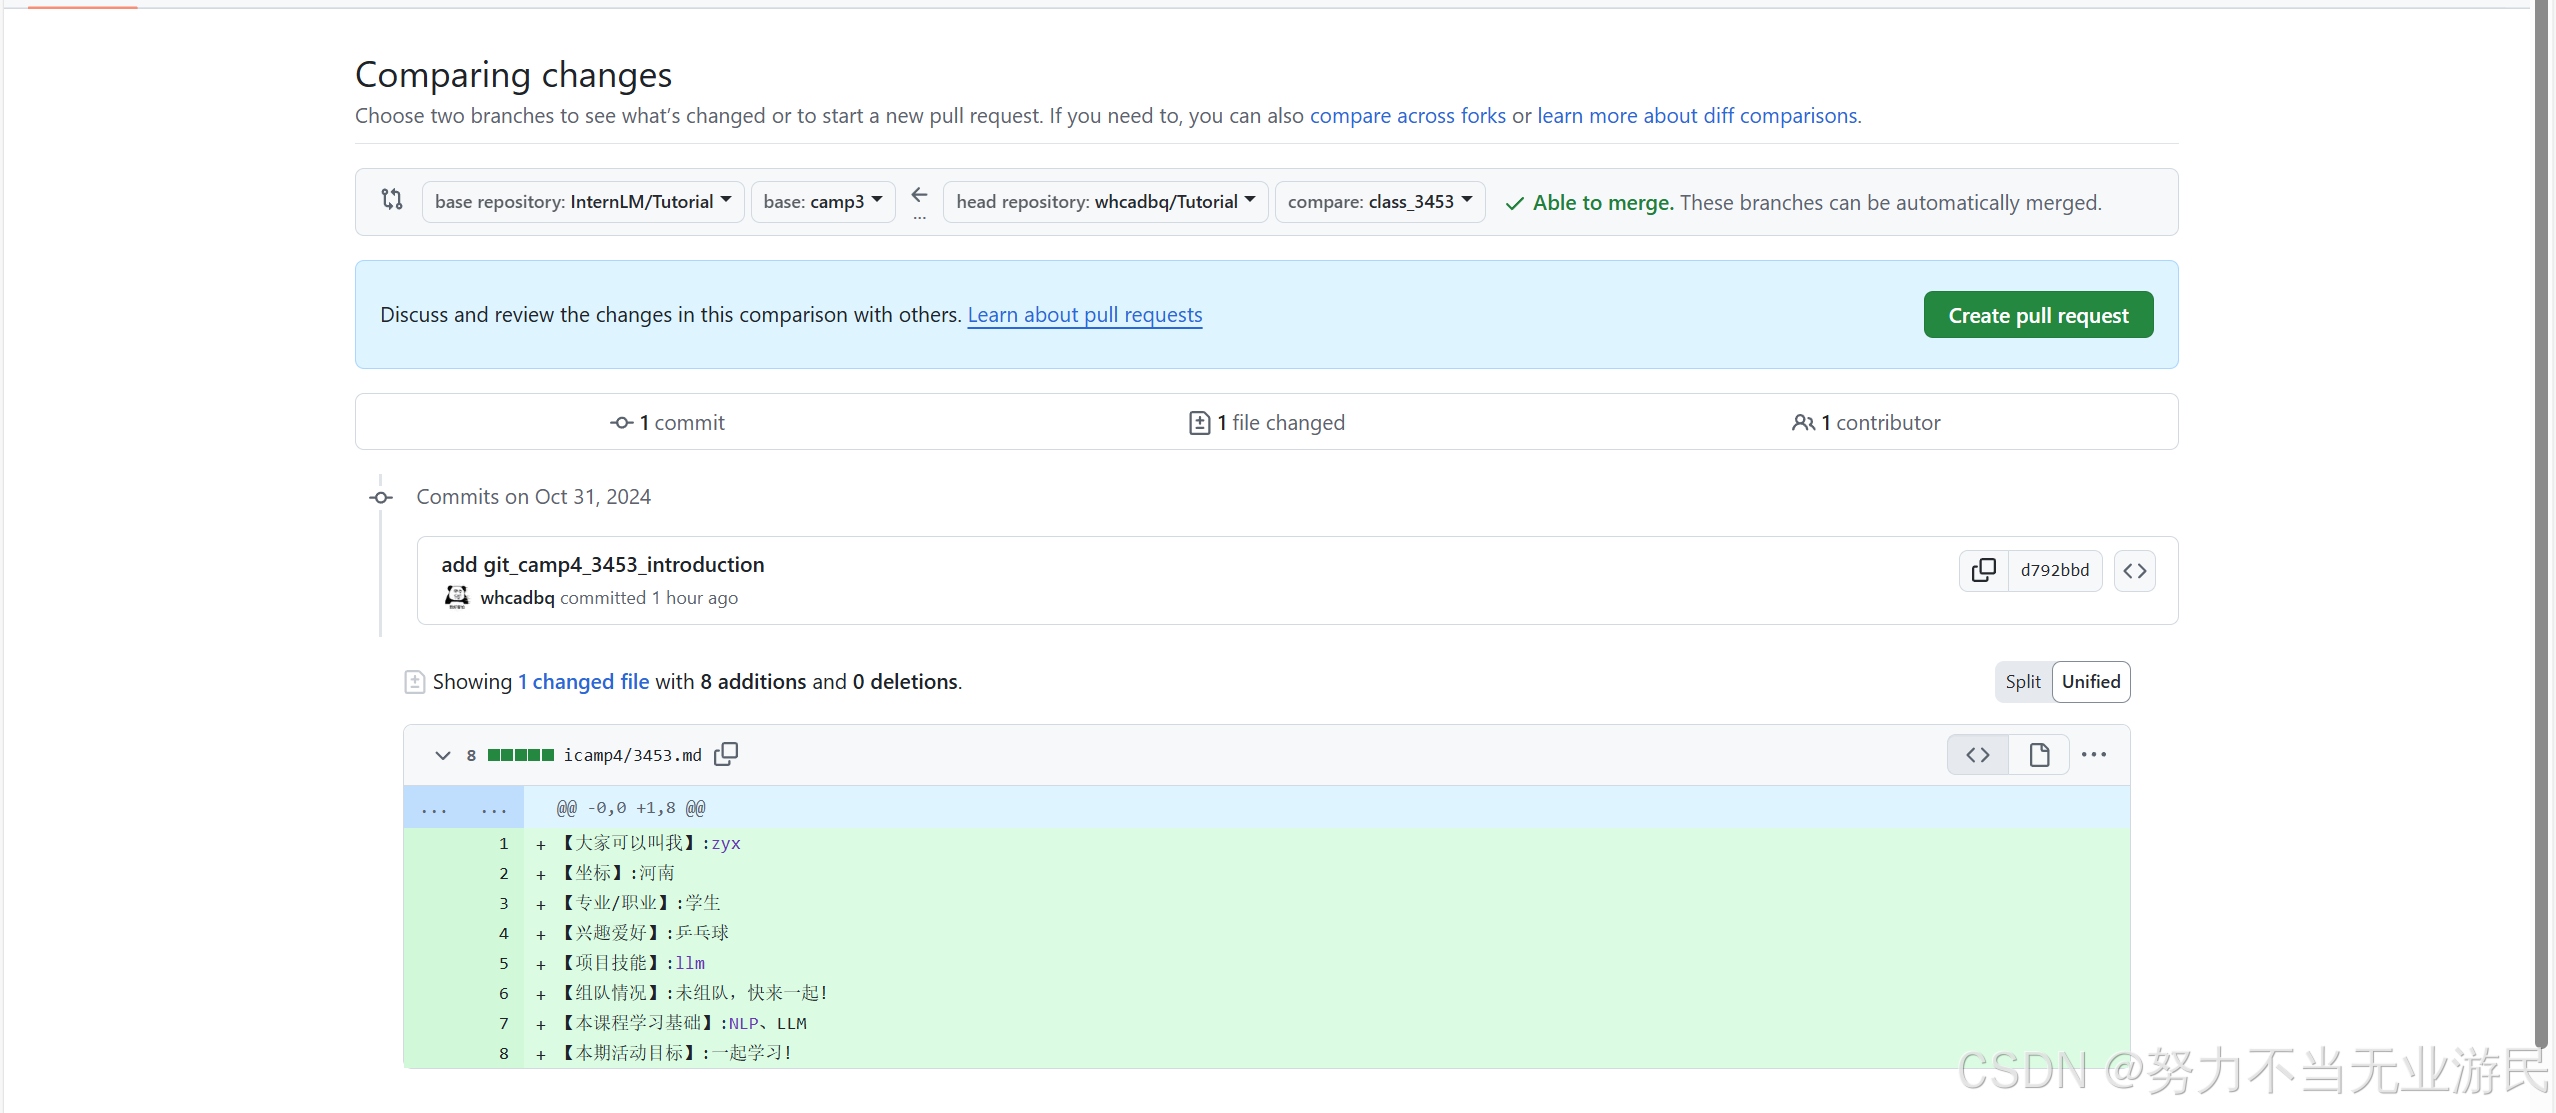
Task: Click the compare branches swap icon
Action: [392, 200]
